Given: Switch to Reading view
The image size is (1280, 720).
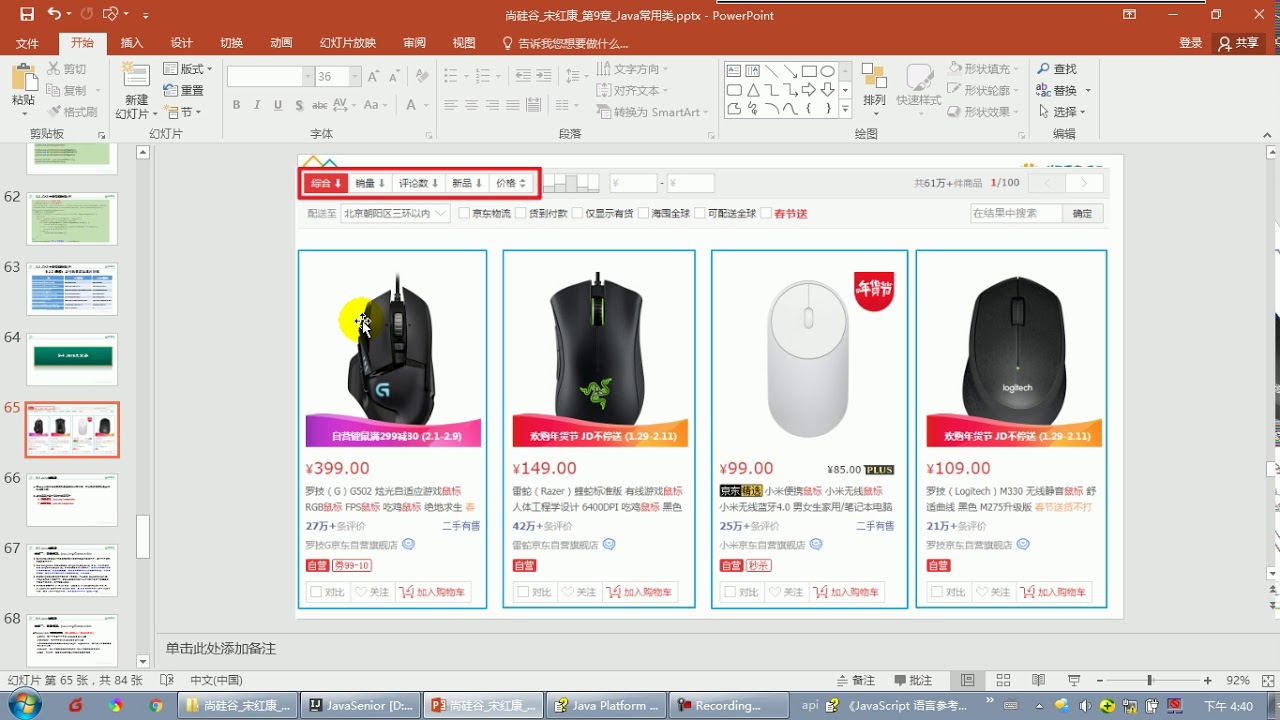Looking at the screenshot, I should point(1039,680).
